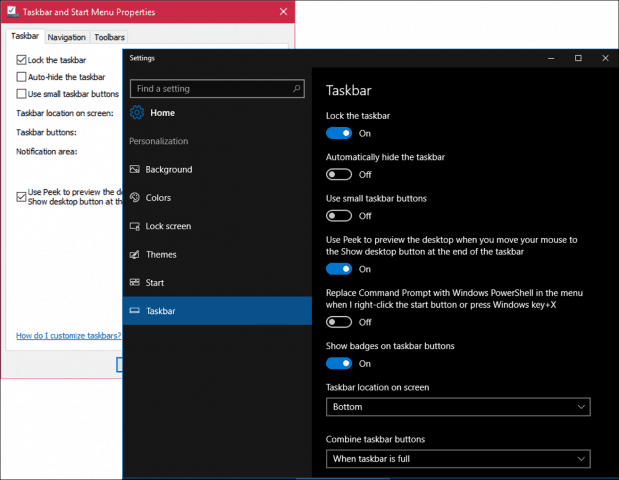Image resolution: width=619 pixels, height=480 pixels.
Task: Switch to Toolbars tab in Properties window
Action: [x=109, y=38]
